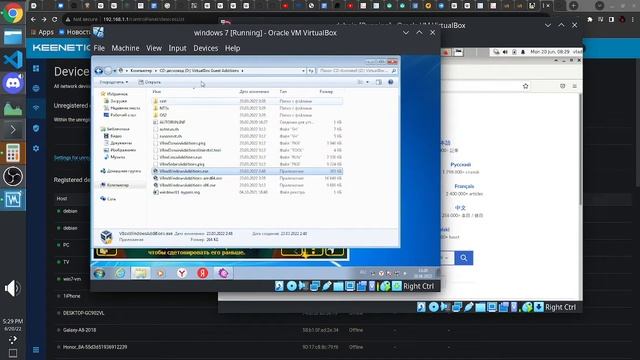Click USB indicator in Windows 7 VM status bar
Screen dimensions: 640x360
tap(327, 286)
